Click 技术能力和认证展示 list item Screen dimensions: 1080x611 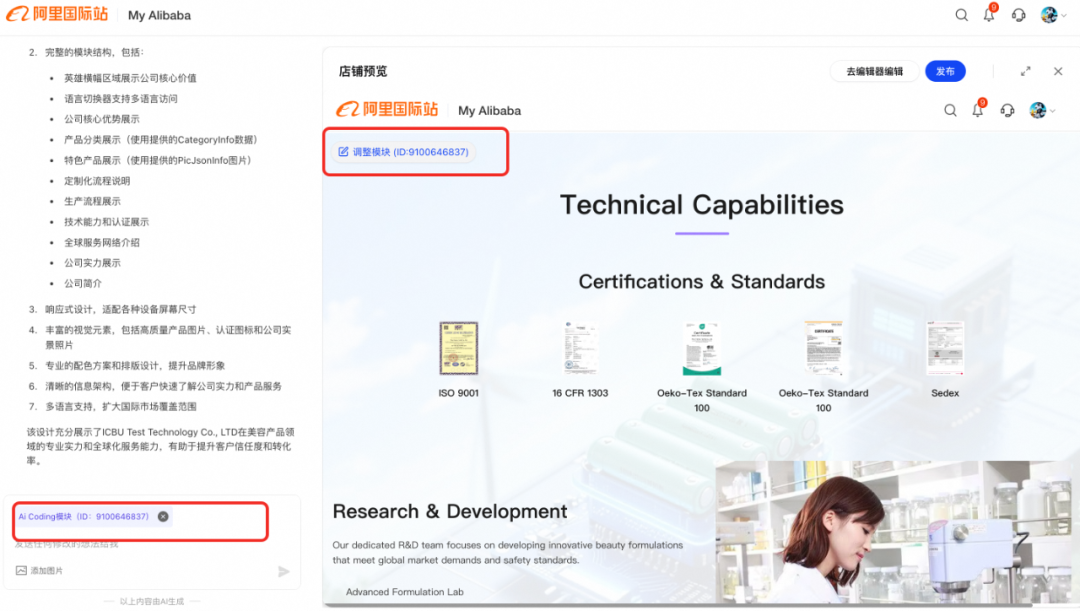coord(107,222)
